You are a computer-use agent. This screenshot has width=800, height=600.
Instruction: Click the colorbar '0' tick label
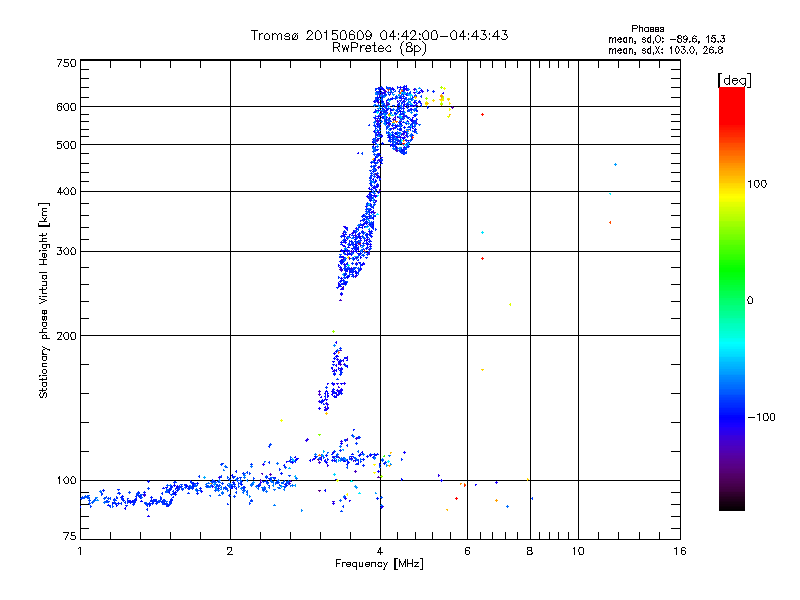click(x=750, y=301)
